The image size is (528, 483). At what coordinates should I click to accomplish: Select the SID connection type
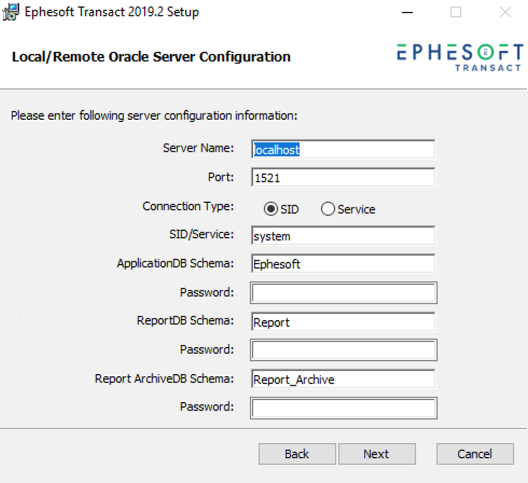pyautogui.click(x=271, y=209)
